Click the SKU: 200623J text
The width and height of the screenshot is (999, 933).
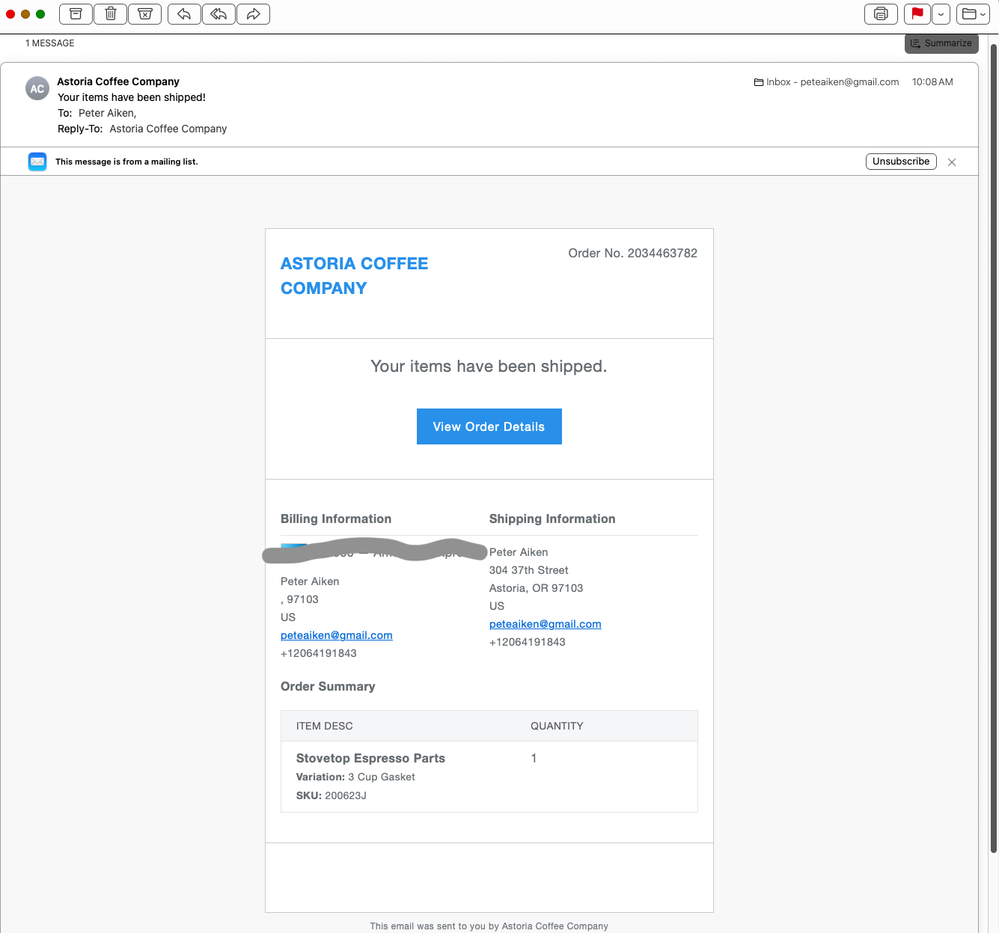pos(331,795)
